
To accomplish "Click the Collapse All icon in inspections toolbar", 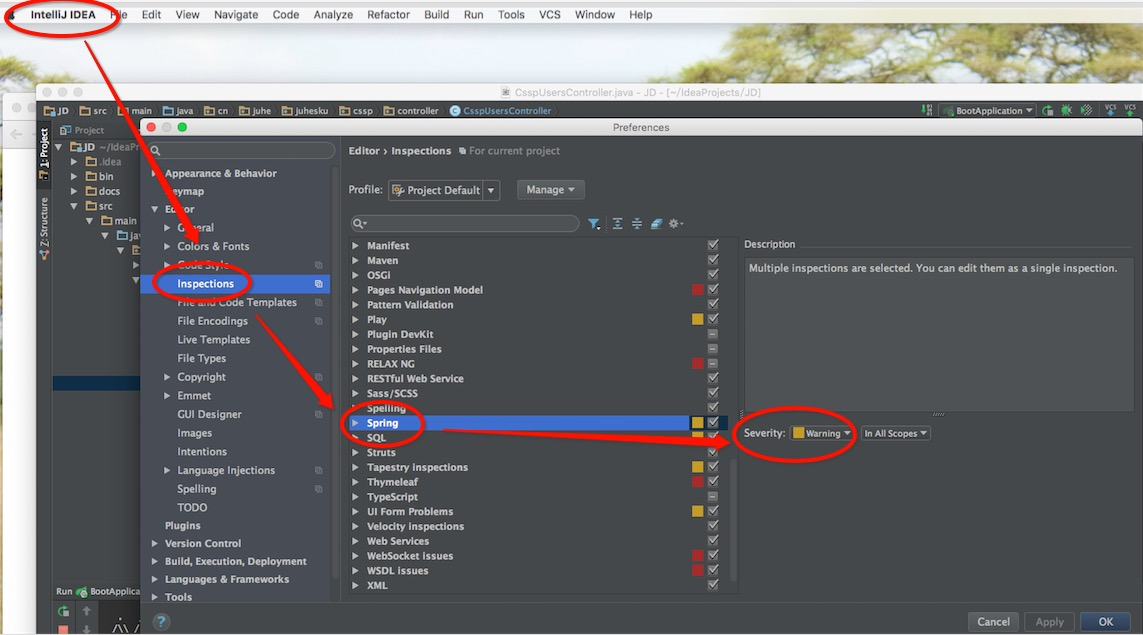I will point(636,224).
